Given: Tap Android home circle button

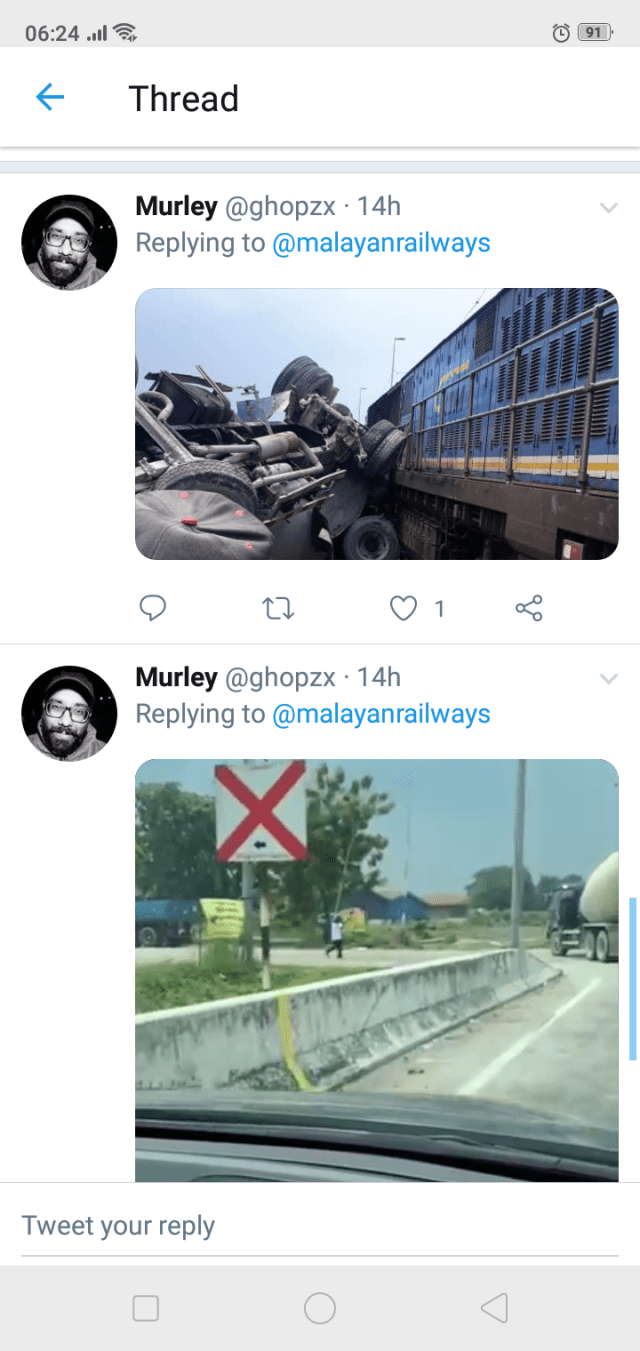Looking at the screenshot, I should 320,1308.
